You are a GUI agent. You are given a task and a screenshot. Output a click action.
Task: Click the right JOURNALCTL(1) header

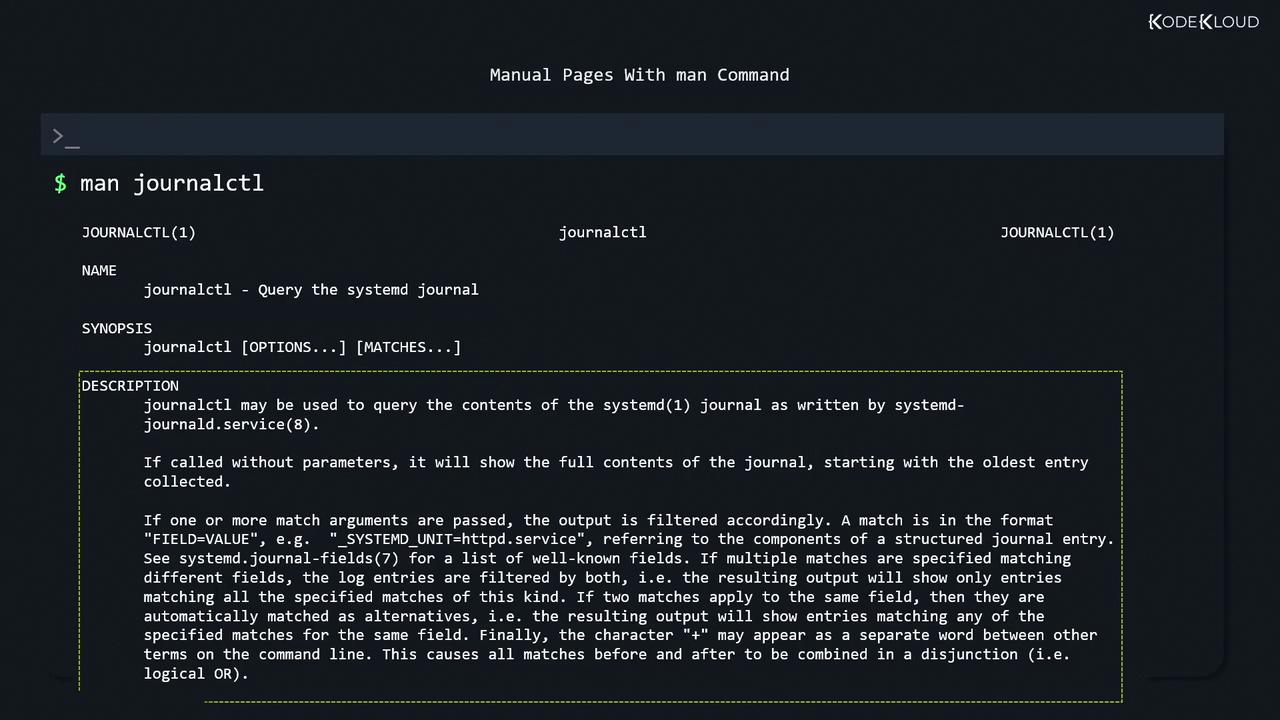tap(1057, 232)
